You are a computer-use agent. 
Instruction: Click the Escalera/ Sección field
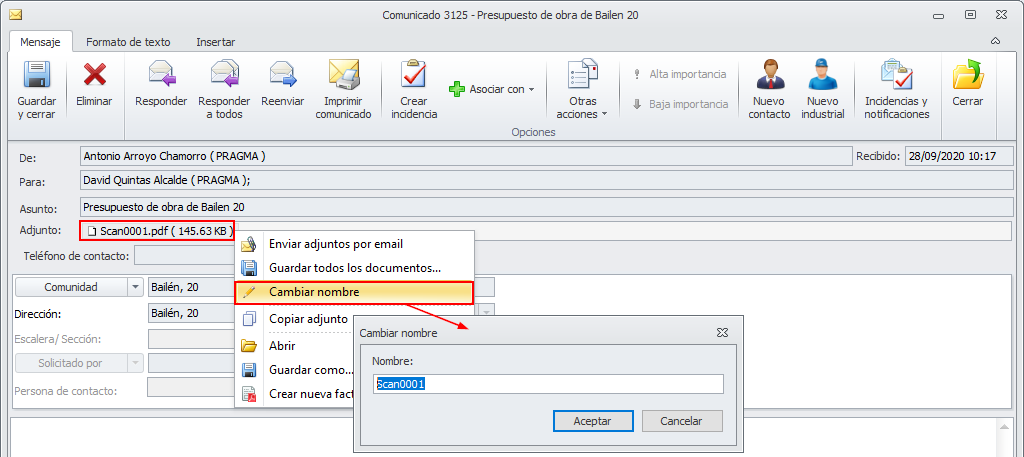pyautogui.click(x=191, y=339)
